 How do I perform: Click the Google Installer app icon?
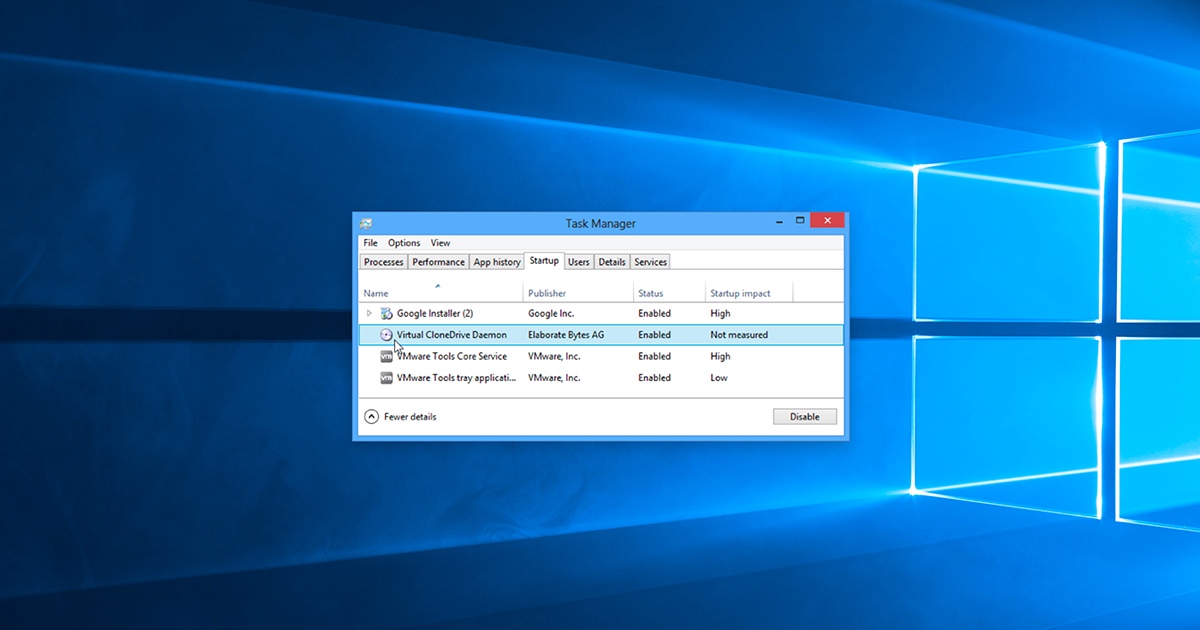[x=387, y=314]
